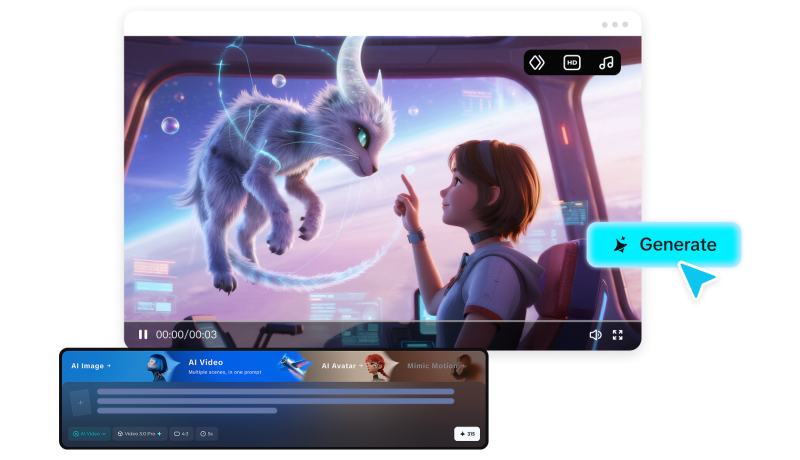This screenshot has height=460, width=800.
Task: Click the diamond frame interpolation icon
Action: point(537,62)
